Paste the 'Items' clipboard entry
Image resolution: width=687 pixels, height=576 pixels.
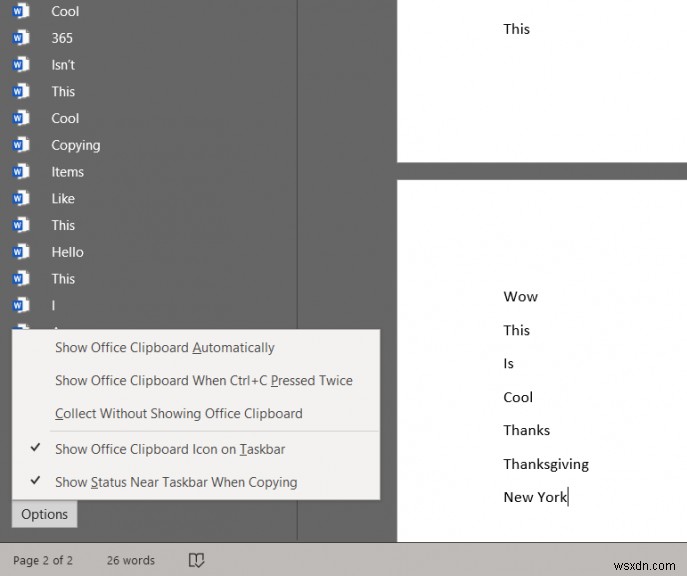(67, 172)
